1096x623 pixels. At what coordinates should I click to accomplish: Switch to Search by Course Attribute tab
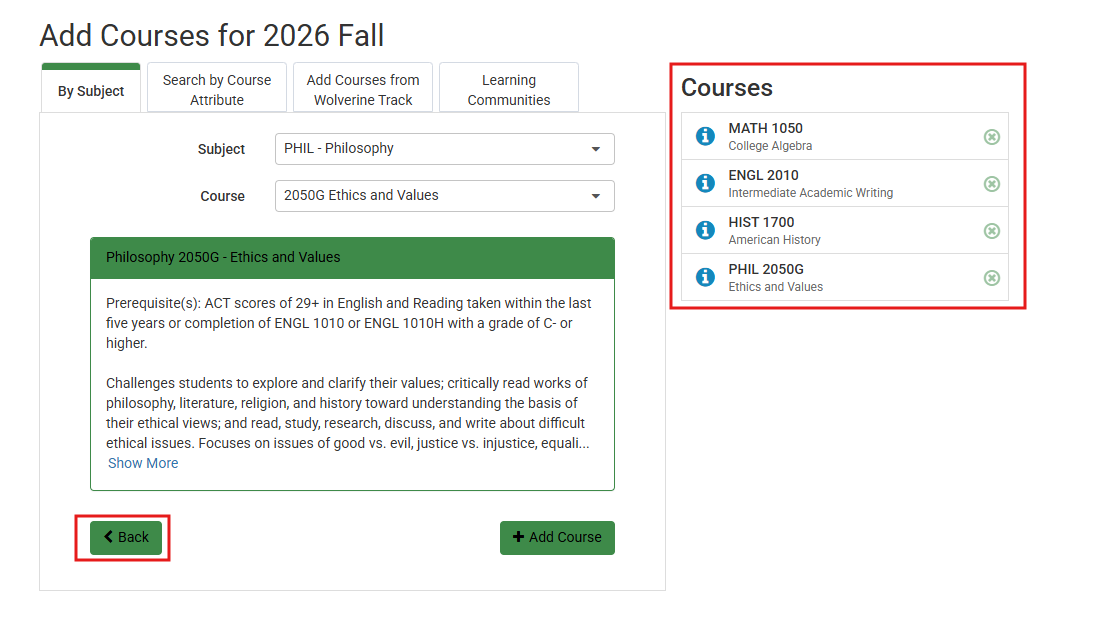click(x=217, y=88)
